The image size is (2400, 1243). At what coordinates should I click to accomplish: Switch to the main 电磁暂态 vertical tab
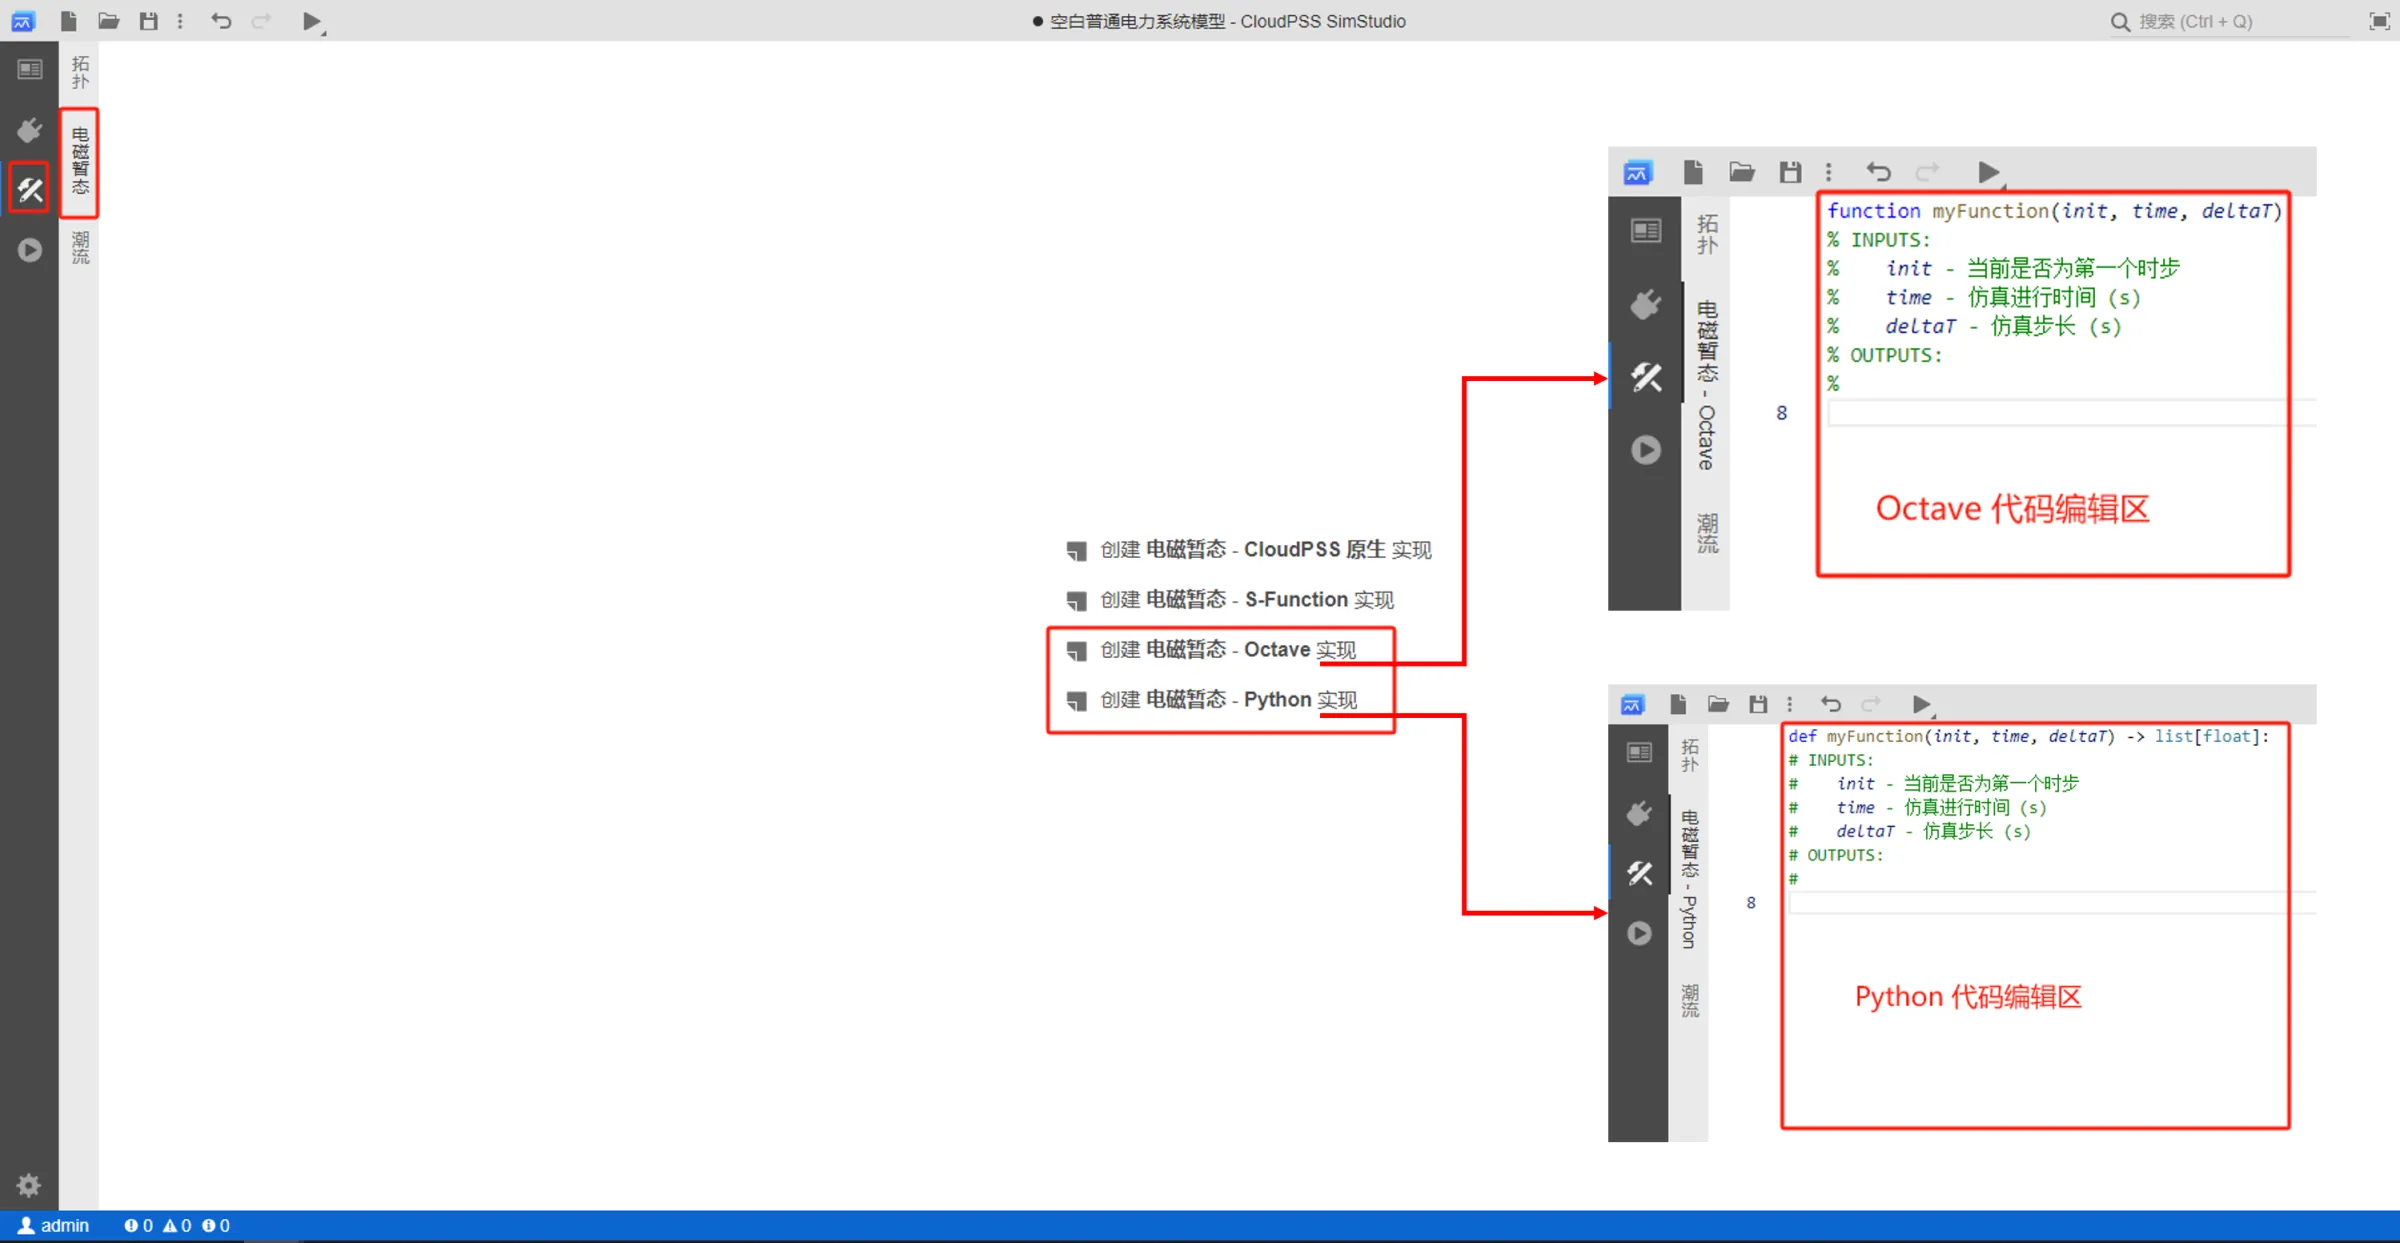[x=80, y=162]
